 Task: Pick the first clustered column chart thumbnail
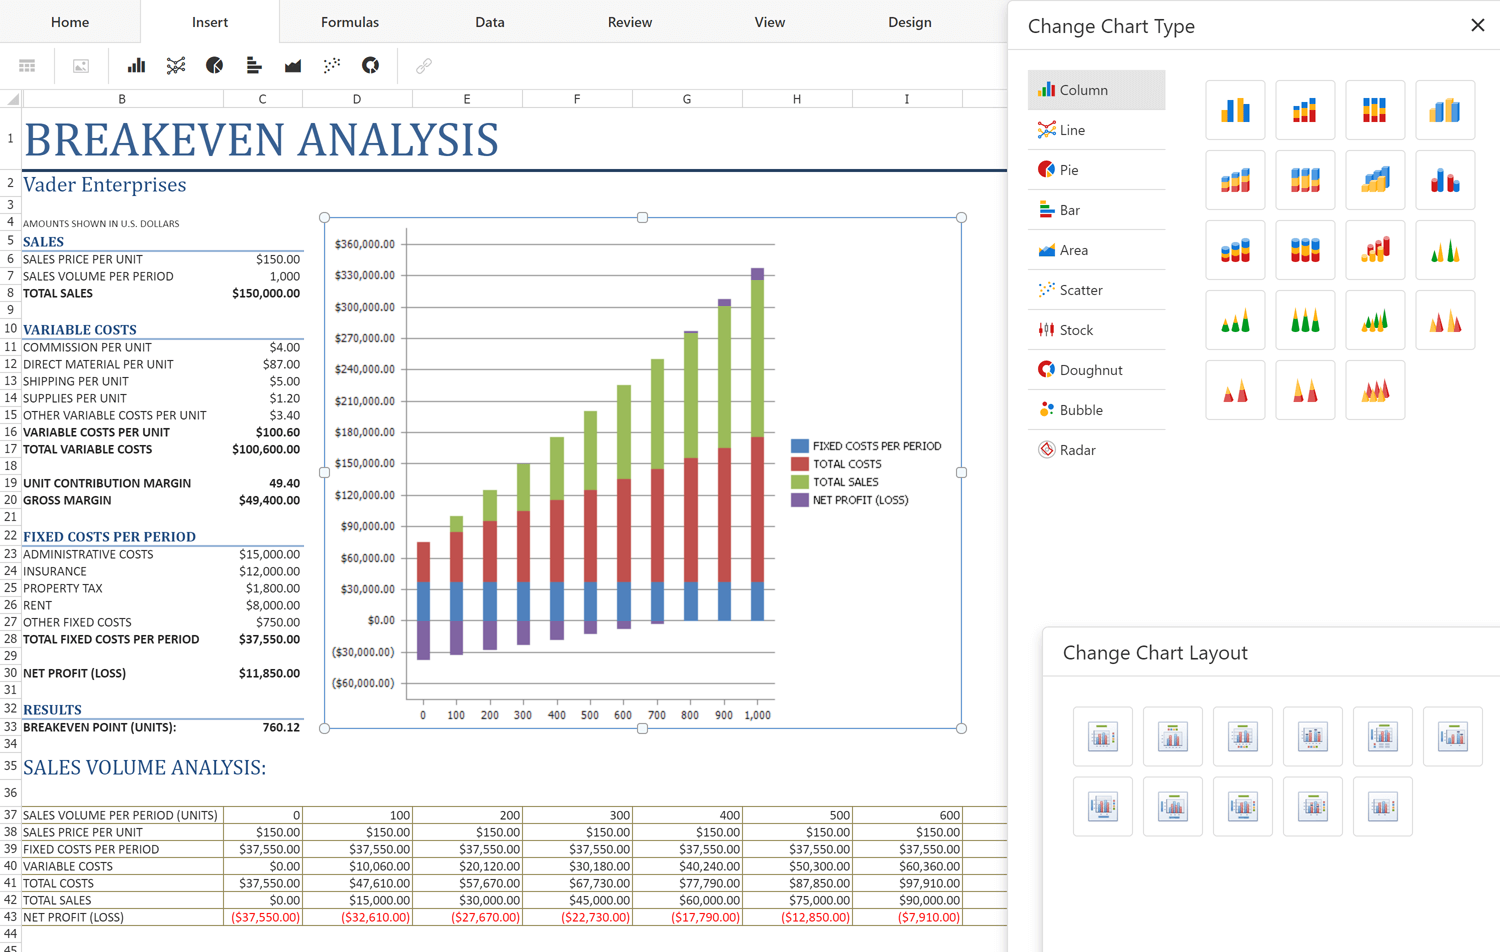(x=1235, y=110)
